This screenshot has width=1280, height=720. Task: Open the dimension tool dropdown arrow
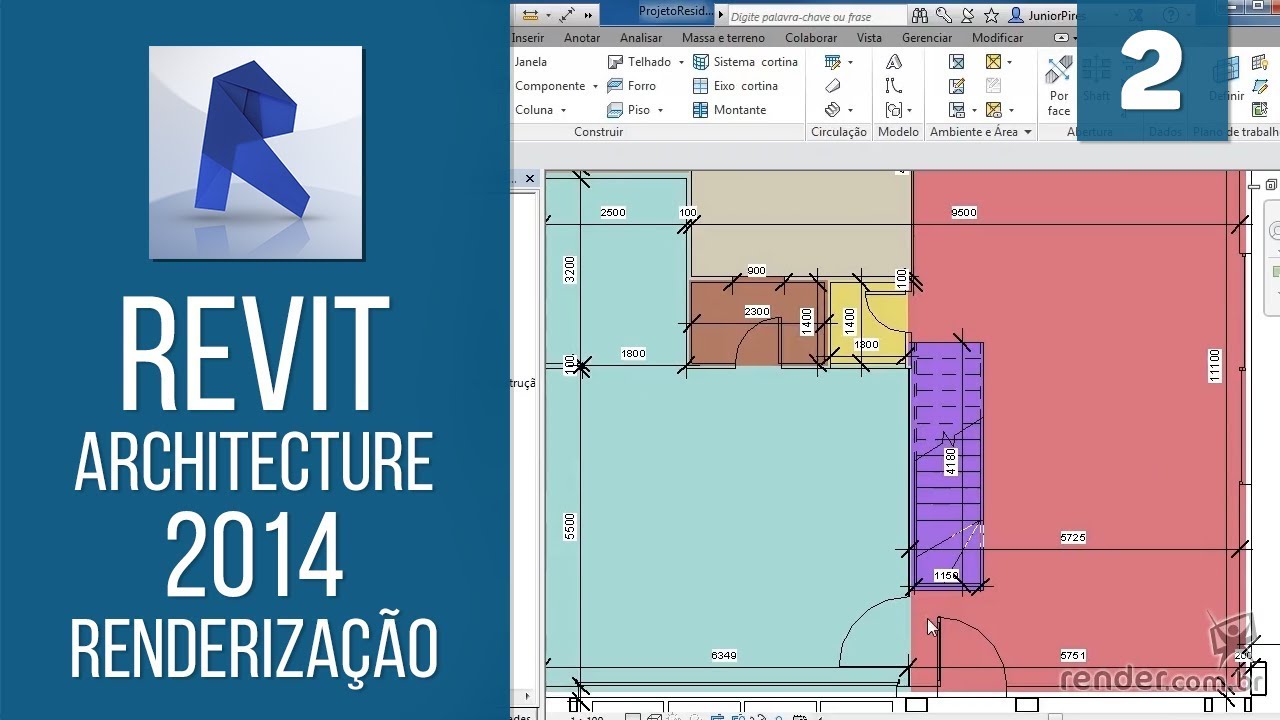coord(548,16)
